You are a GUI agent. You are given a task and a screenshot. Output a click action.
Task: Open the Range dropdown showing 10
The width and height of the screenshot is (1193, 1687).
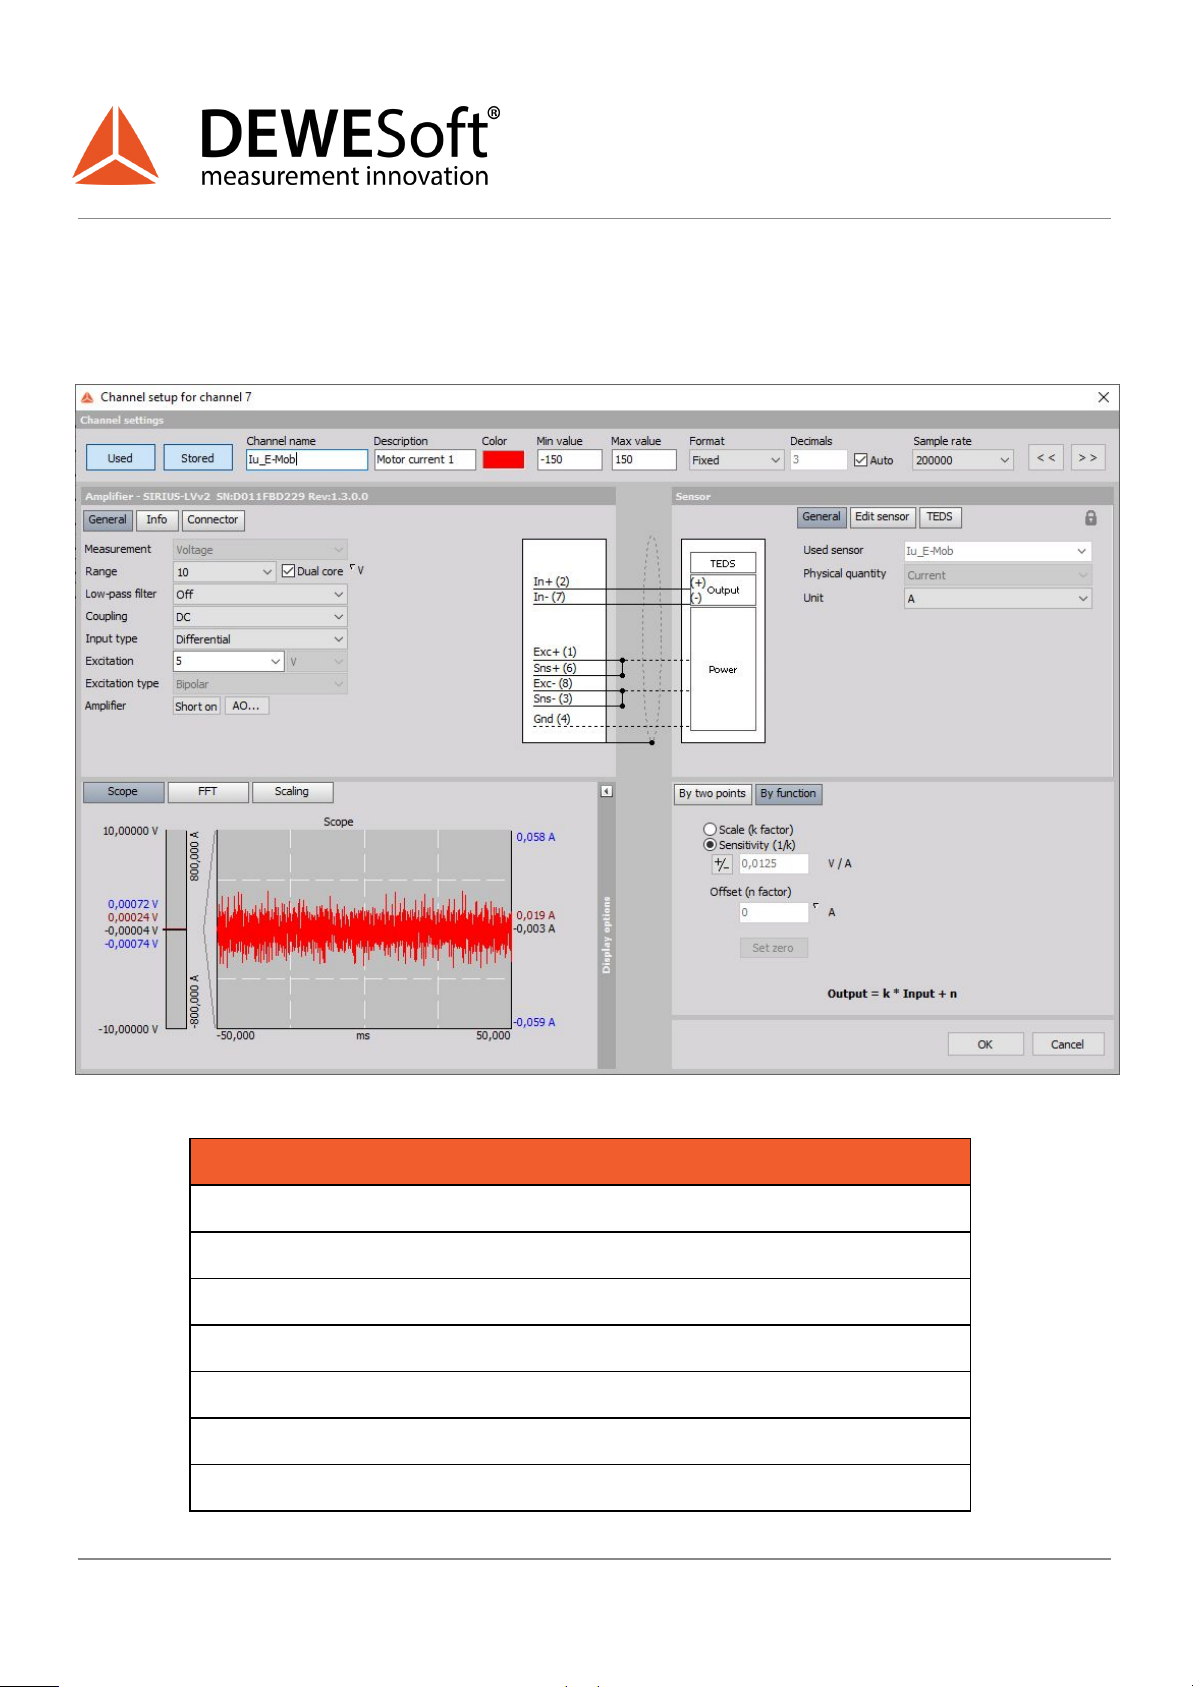pyautogui.click(x=224, y=572)
